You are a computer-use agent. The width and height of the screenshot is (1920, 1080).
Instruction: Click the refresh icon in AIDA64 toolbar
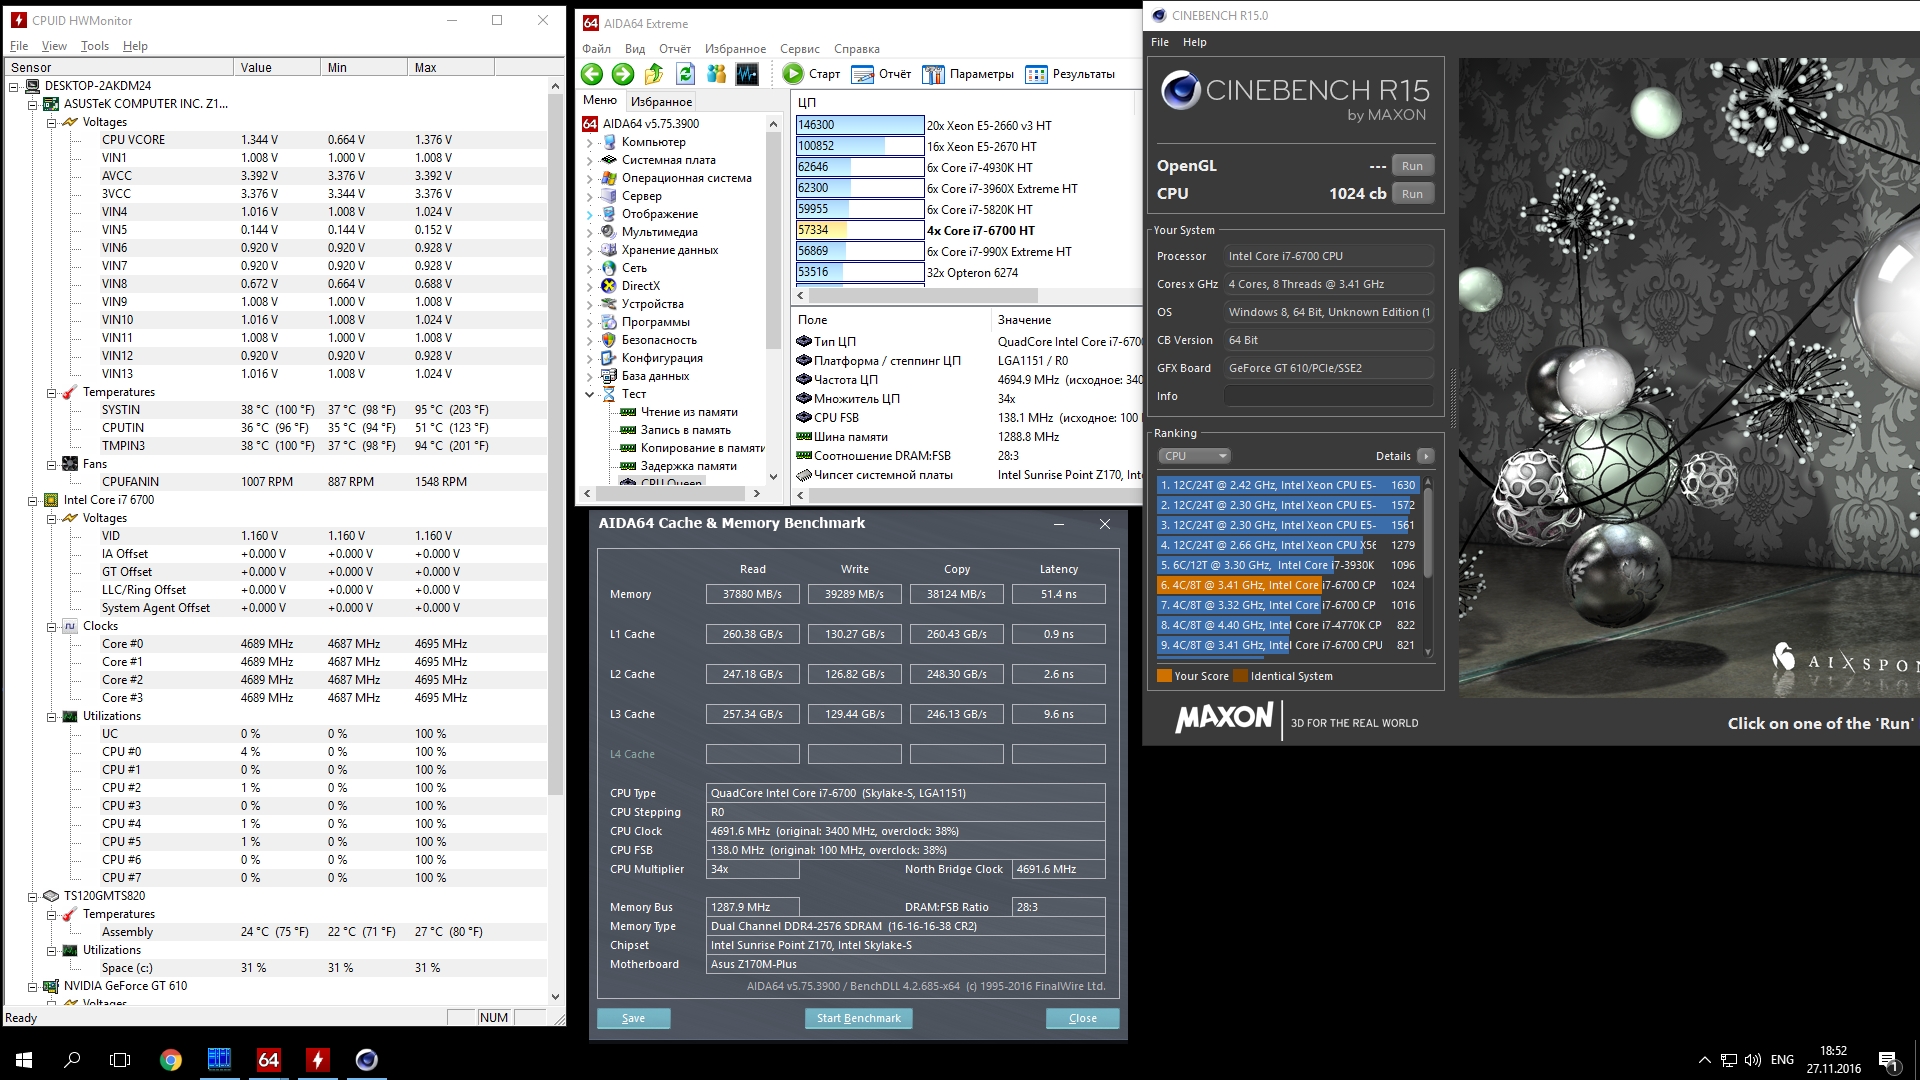685,74
